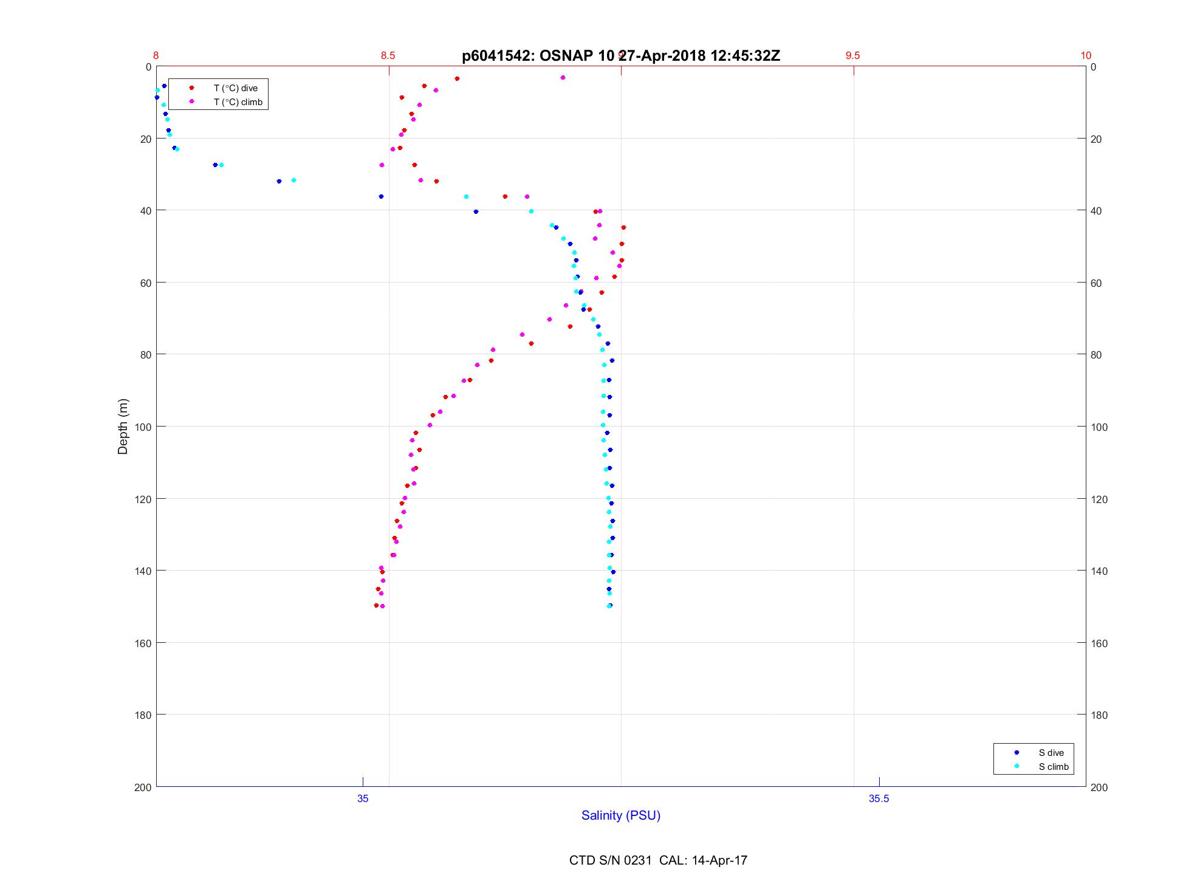Screen dimensions: 1200x885
Task: Select the 'T (°C) climb' legend entry
Action: [239, 102]
